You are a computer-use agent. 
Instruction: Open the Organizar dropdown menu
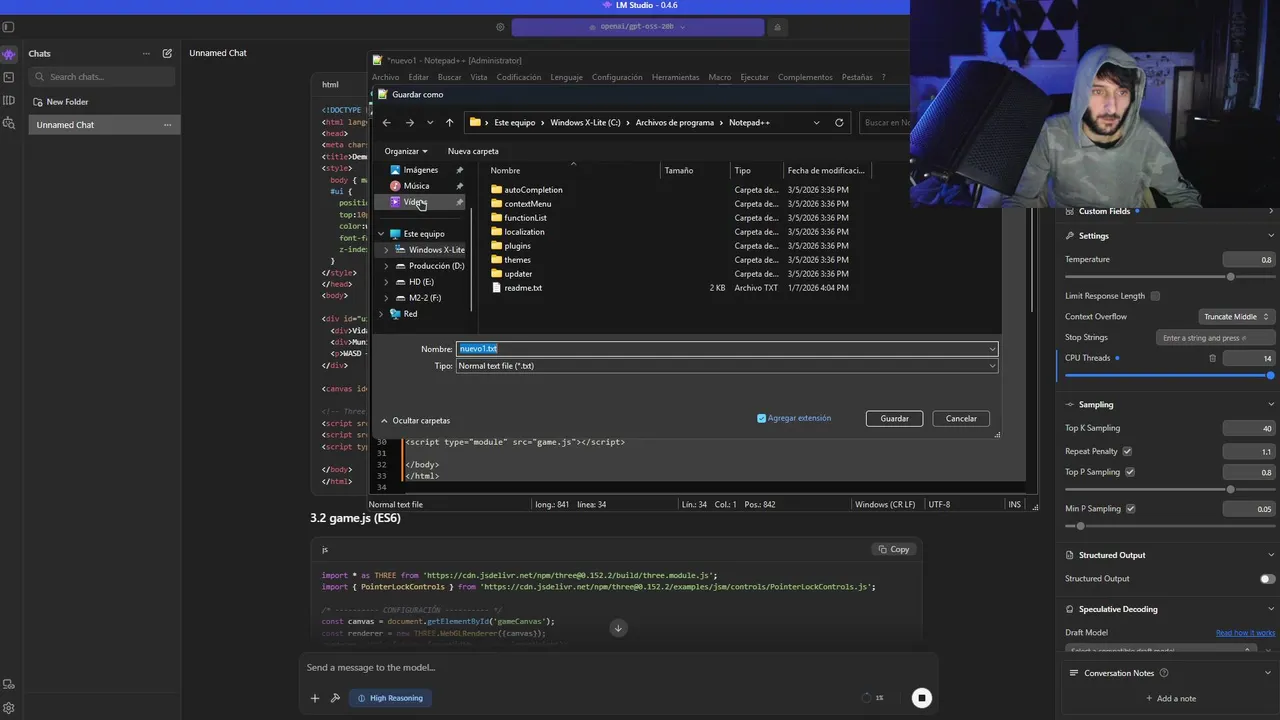tap(406, 151)
